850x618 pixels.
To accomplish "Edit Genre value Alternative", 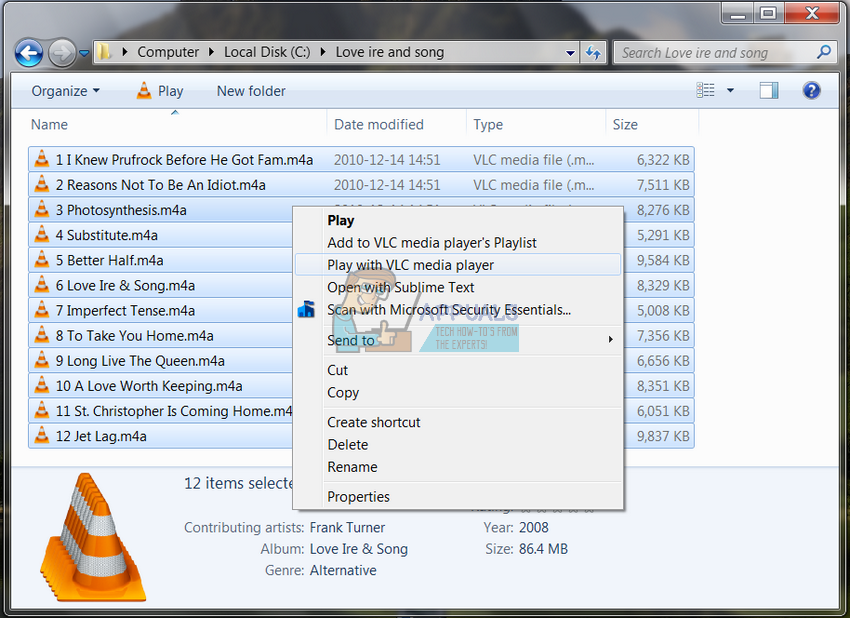I will tap(343, 570).
